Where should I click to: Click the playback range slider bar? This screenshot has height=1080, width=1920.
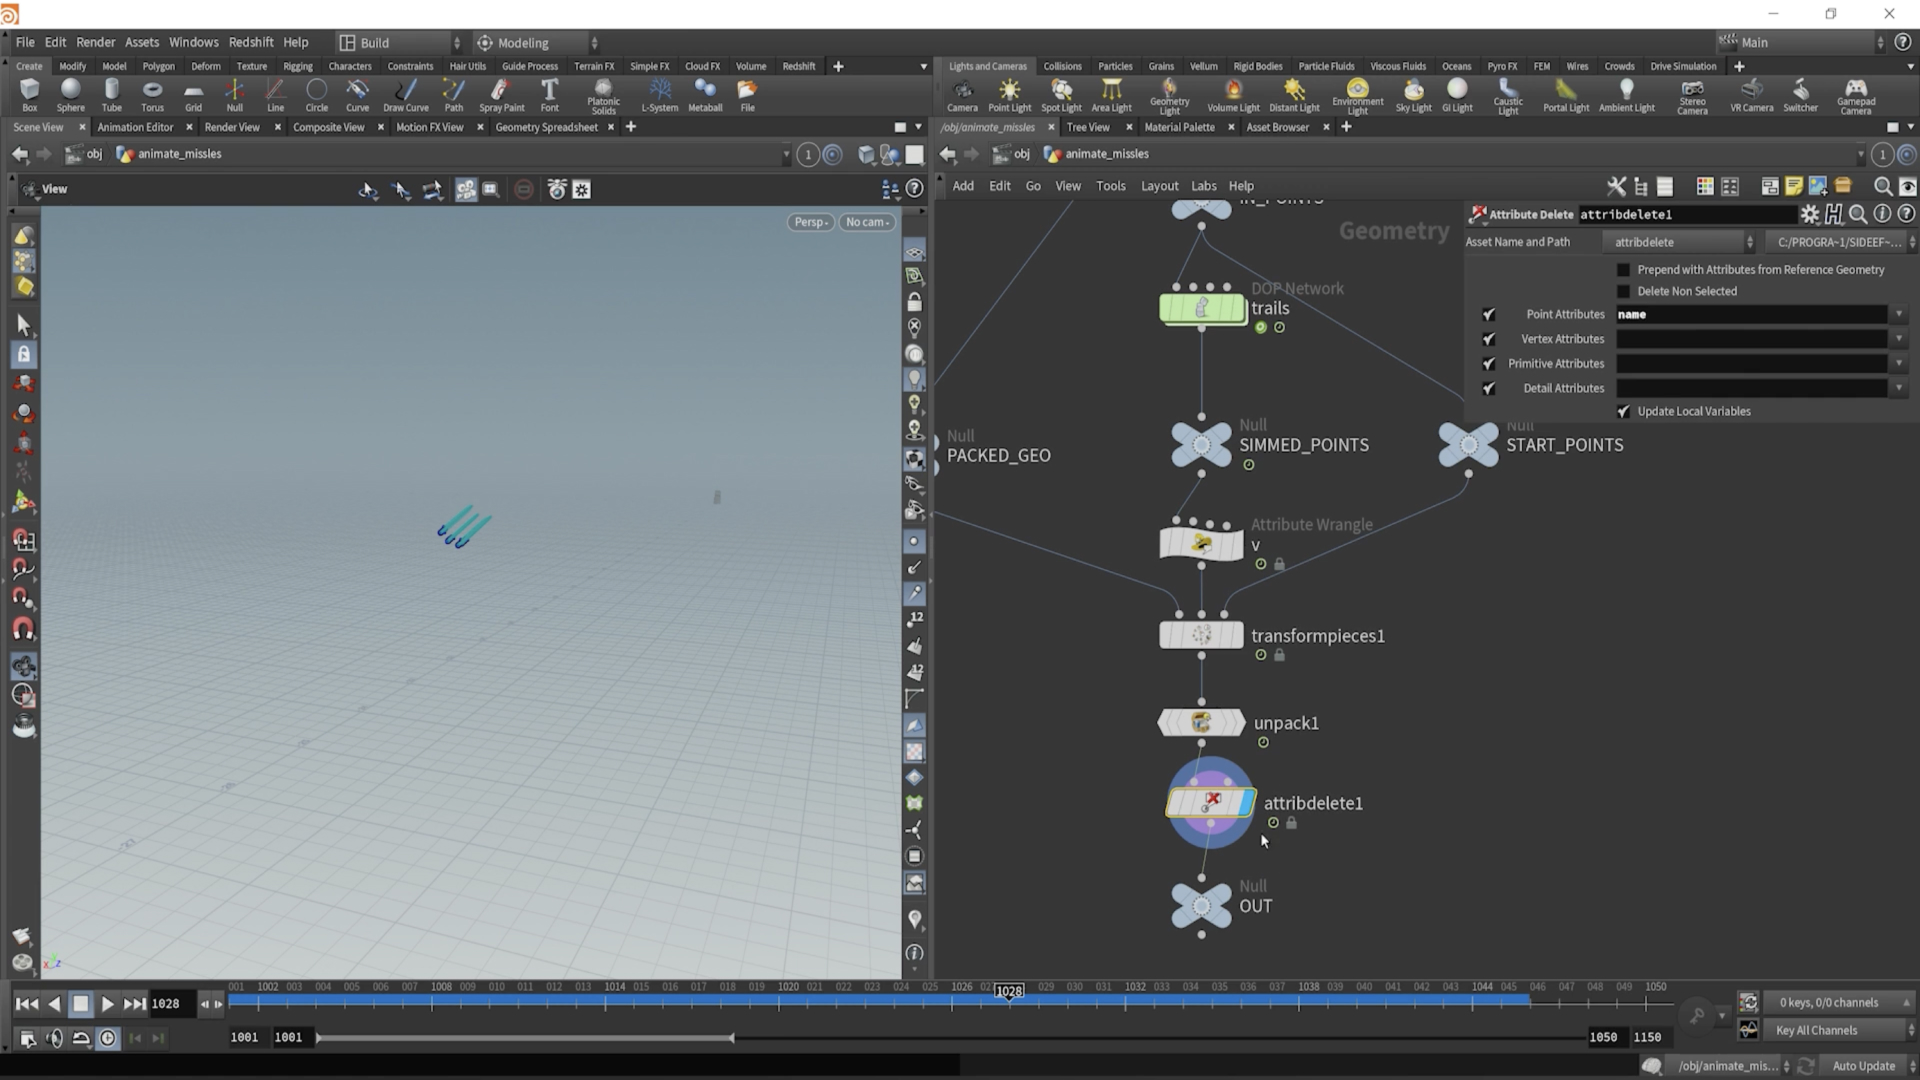pos(525,1038)
